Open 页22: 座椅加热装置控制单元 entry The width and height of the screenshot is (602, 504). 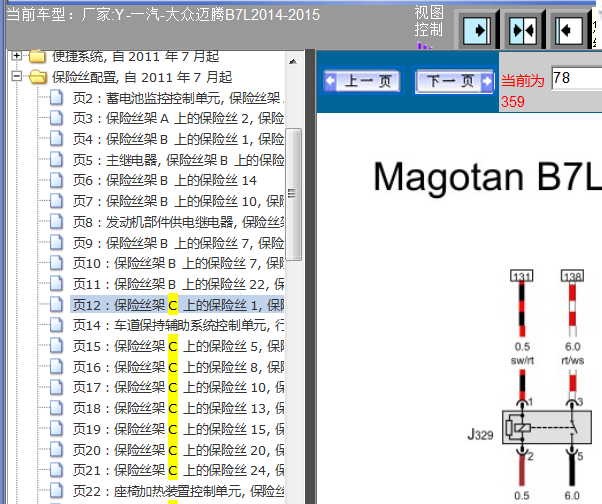[x=179, y=492]
